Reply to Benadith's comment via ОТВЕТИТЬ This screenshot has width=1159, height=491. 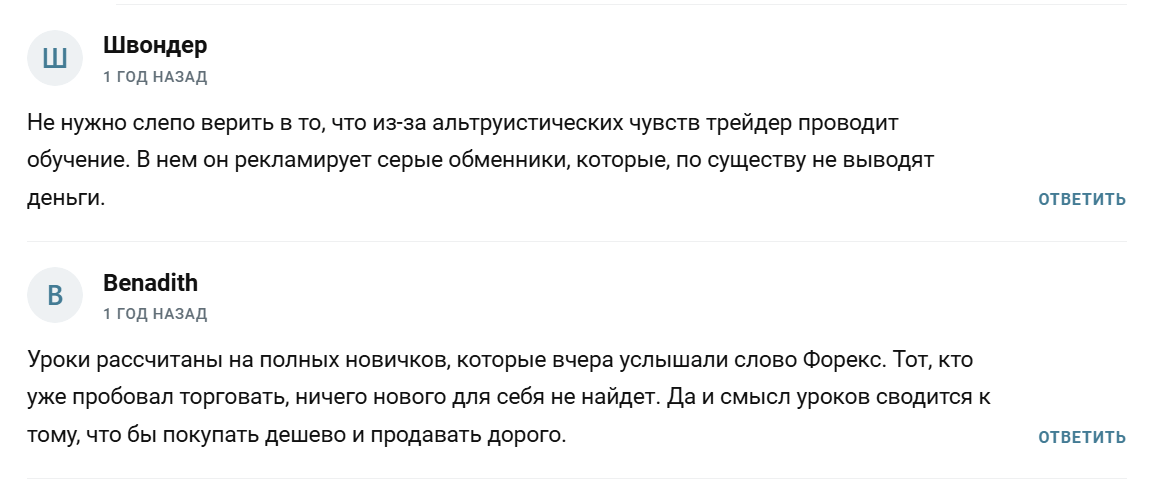[x=1082, y=437]
